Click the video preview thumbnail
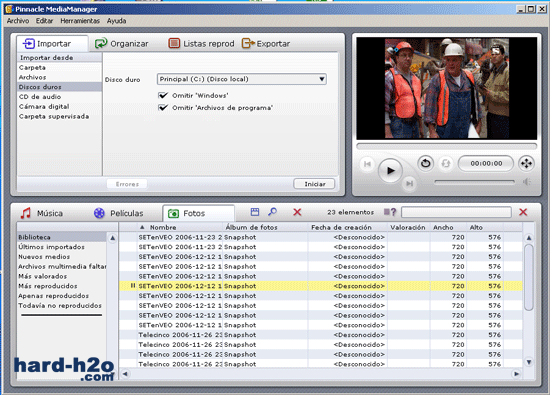 [447, 88]
